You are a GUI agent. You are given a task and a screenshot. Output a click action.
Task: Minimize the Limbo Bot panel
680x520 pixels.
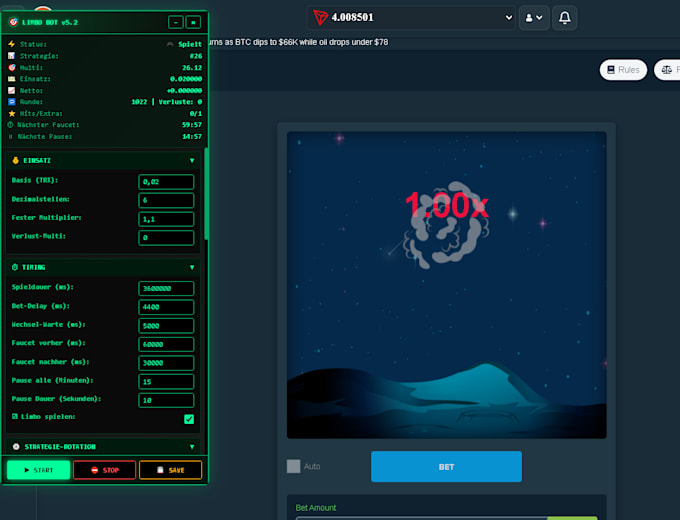[x=176, y=22]
